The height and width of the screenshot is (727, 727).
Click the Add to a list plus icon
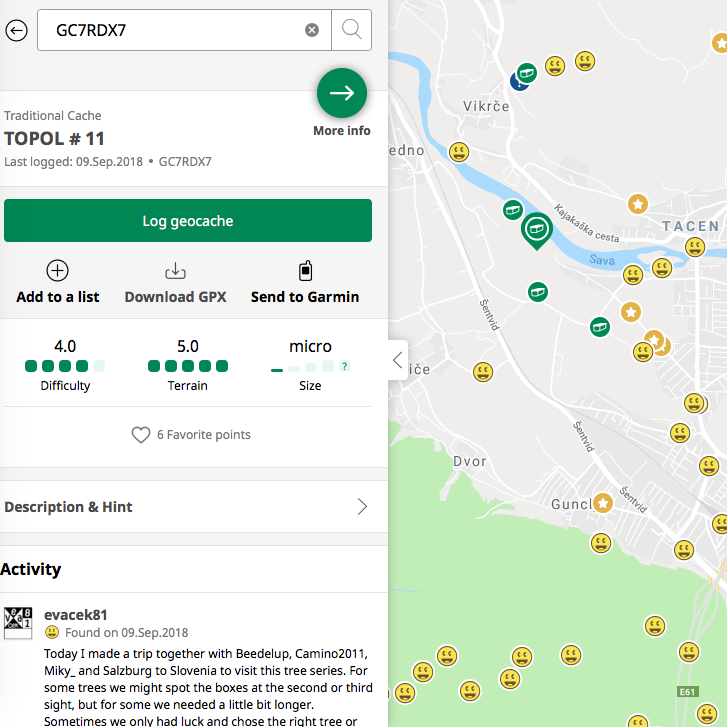coord(57,271)
